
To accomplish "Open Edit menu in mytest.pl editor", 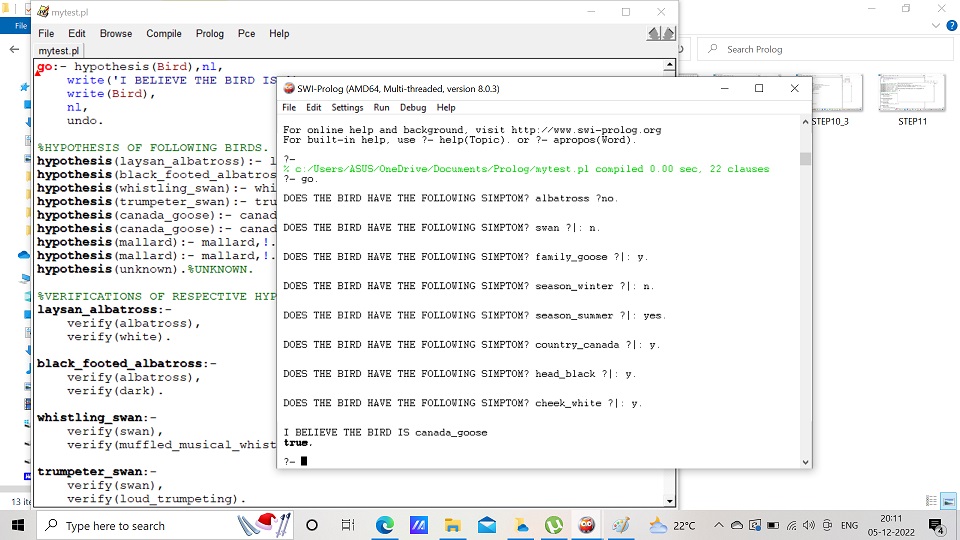I will point(77,34).
